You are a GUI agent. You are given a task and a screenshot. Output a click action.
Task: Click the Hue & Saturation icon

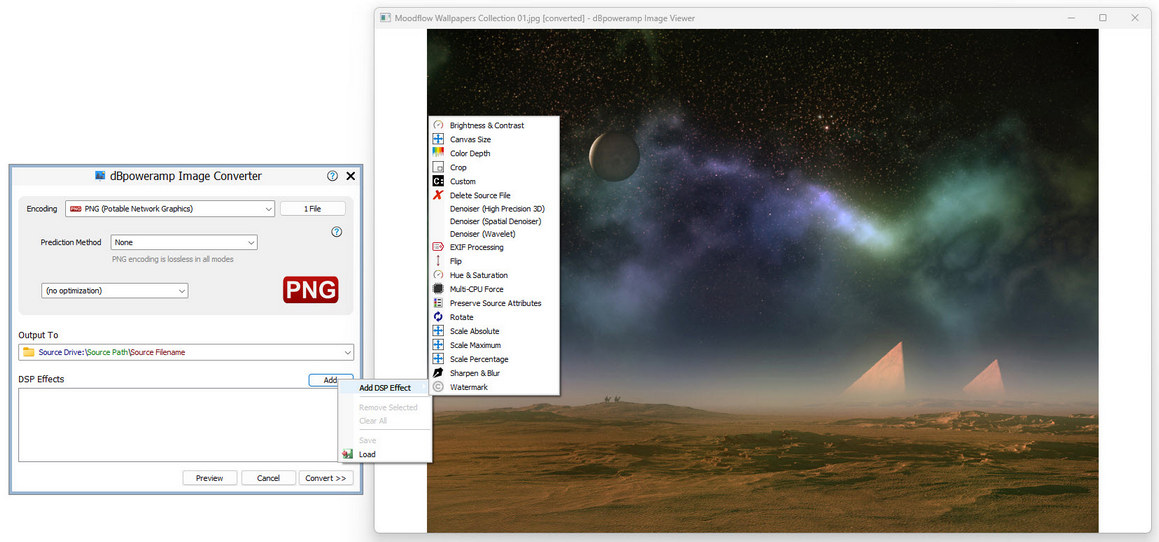[x=438, y=275]
